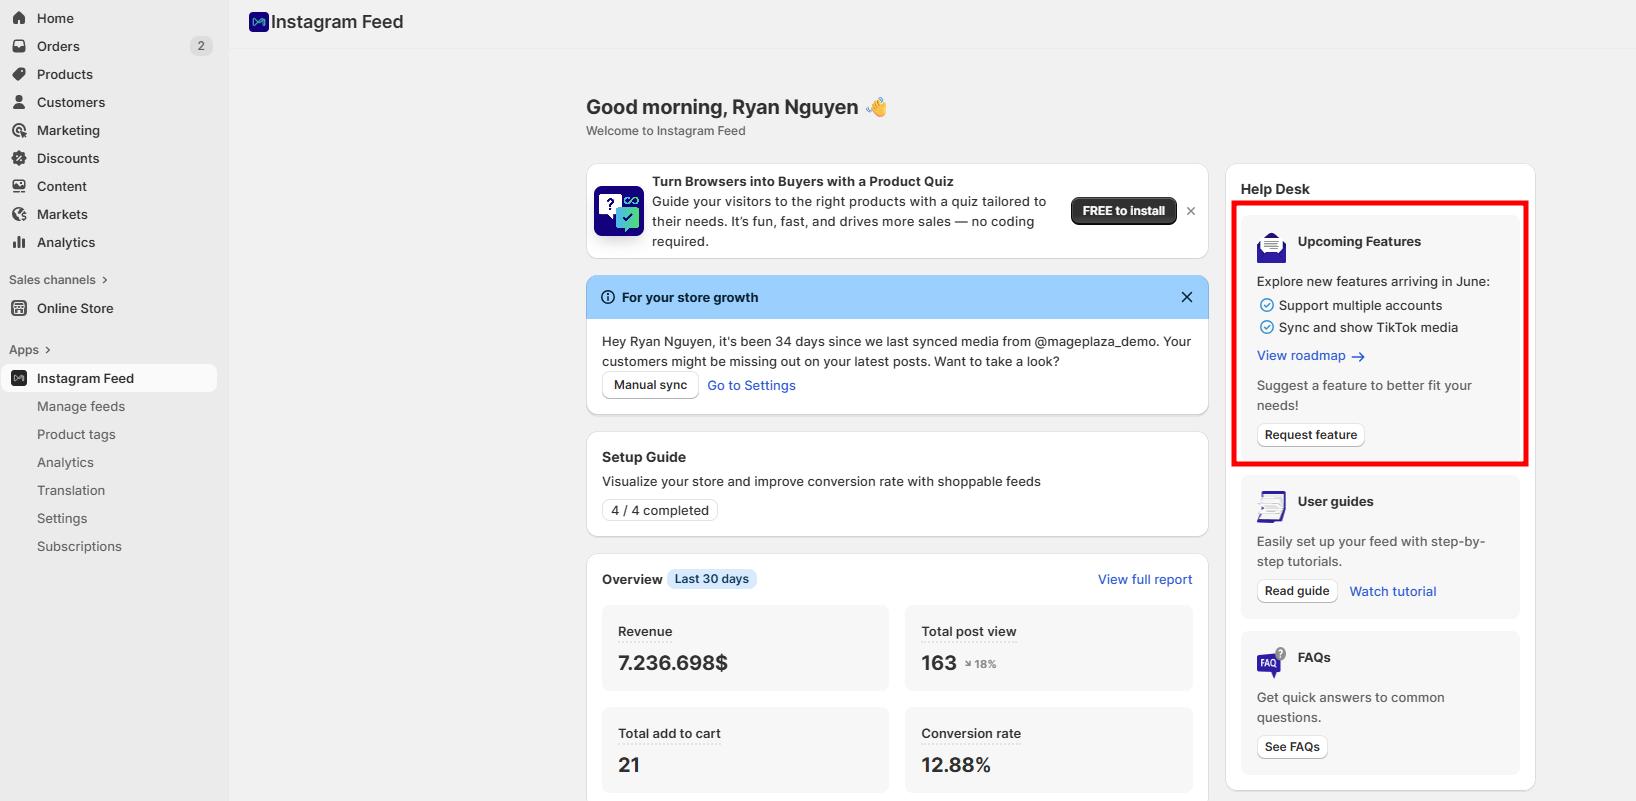This screenshot has width=1636, height=801.
Task: Click the FAQs speech bubble icon
Action: pos(1271,662)
